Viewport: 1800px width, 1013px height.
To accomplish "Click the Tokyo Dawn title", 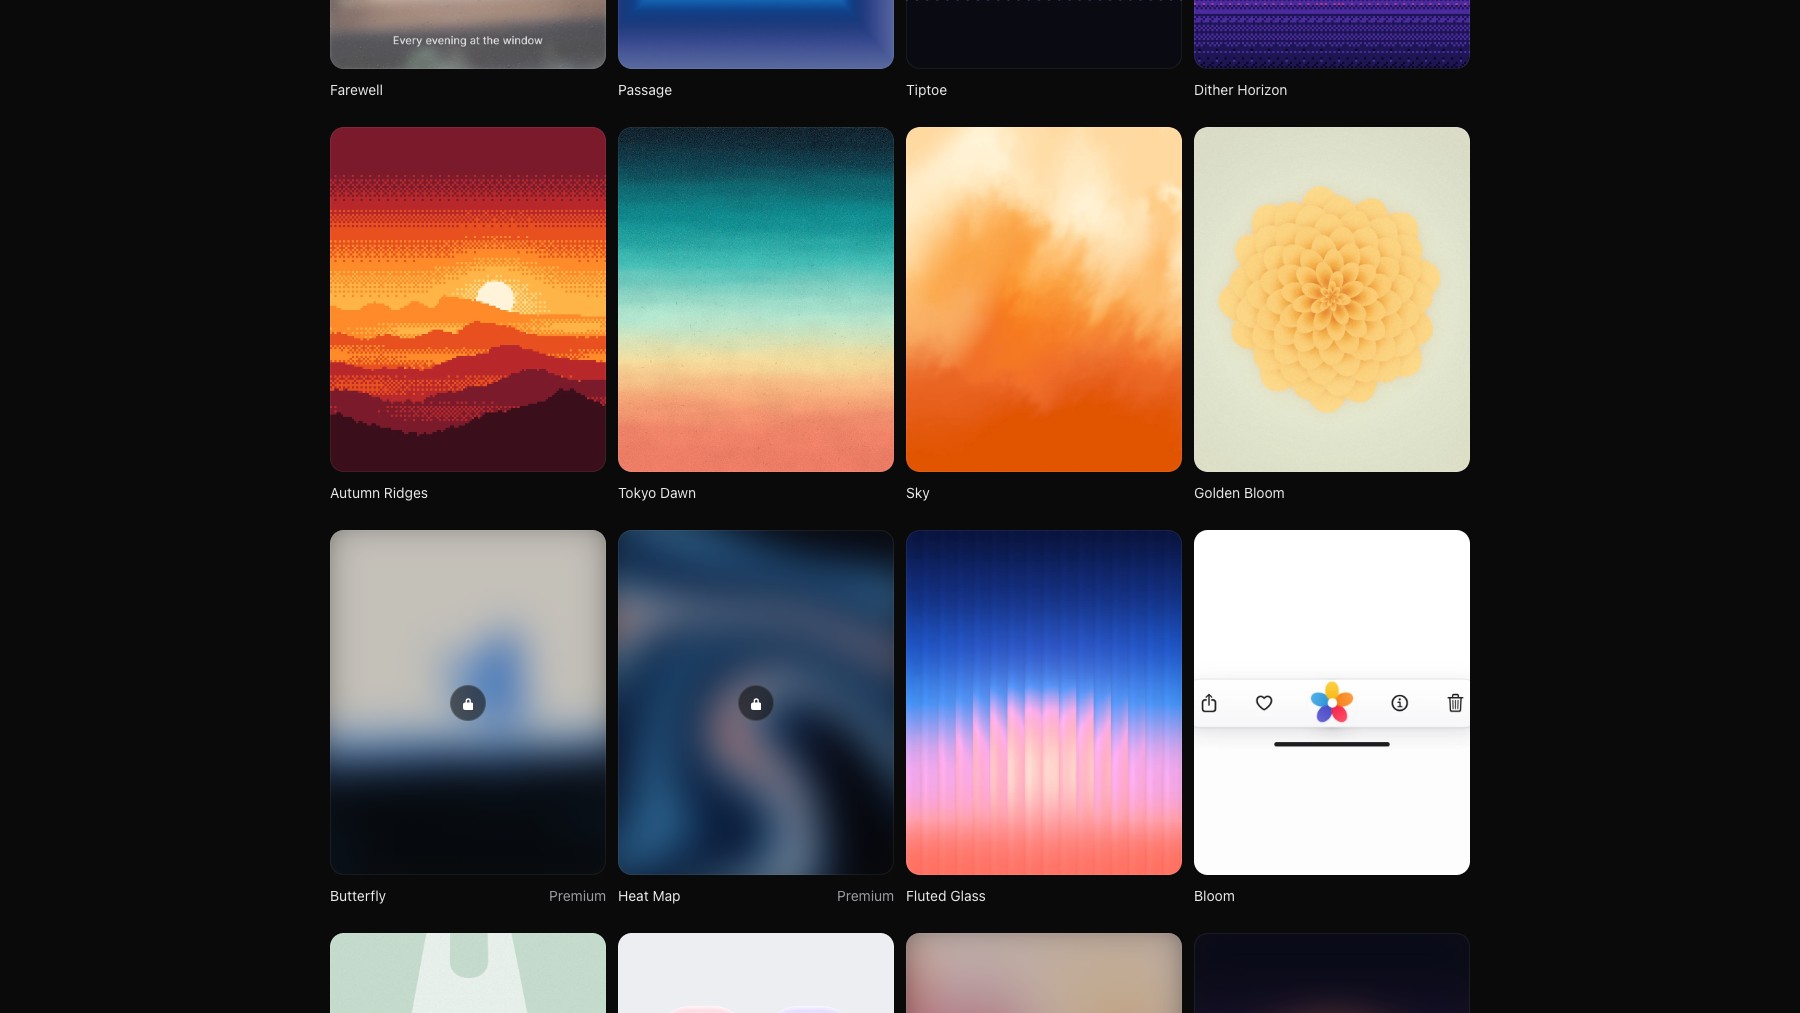I will pyautogui.click(x=657, y=493).
